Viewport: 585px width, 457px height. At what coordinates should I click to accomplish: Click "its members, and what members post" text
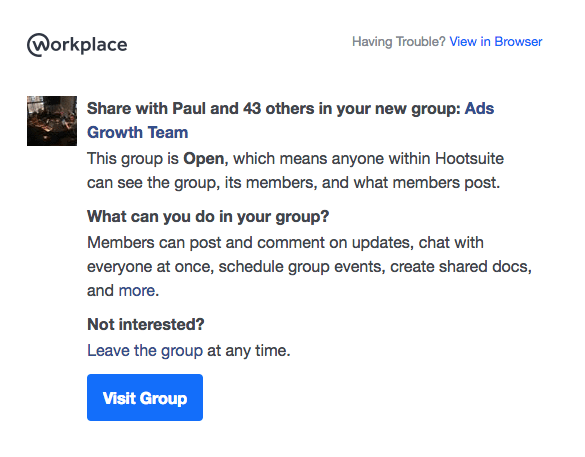(362, 183)
